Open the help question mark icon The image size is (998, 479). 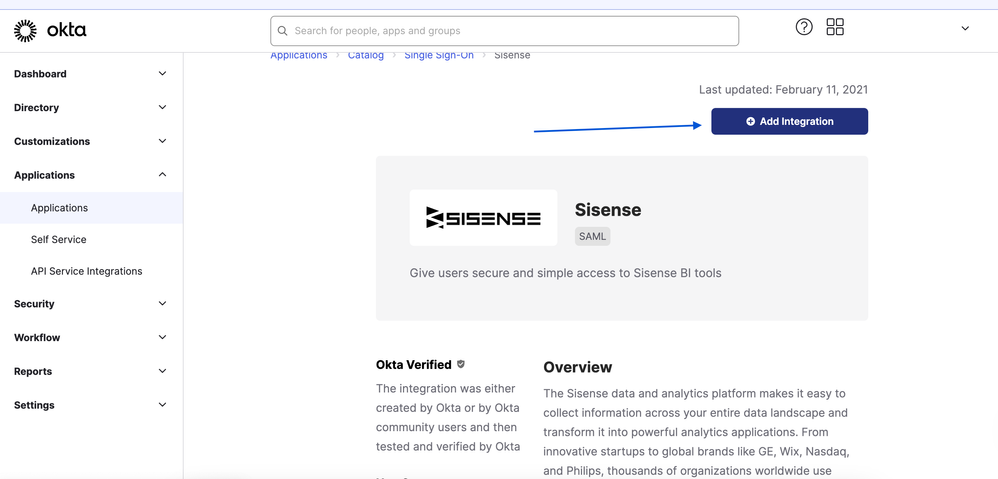point(804,27)
